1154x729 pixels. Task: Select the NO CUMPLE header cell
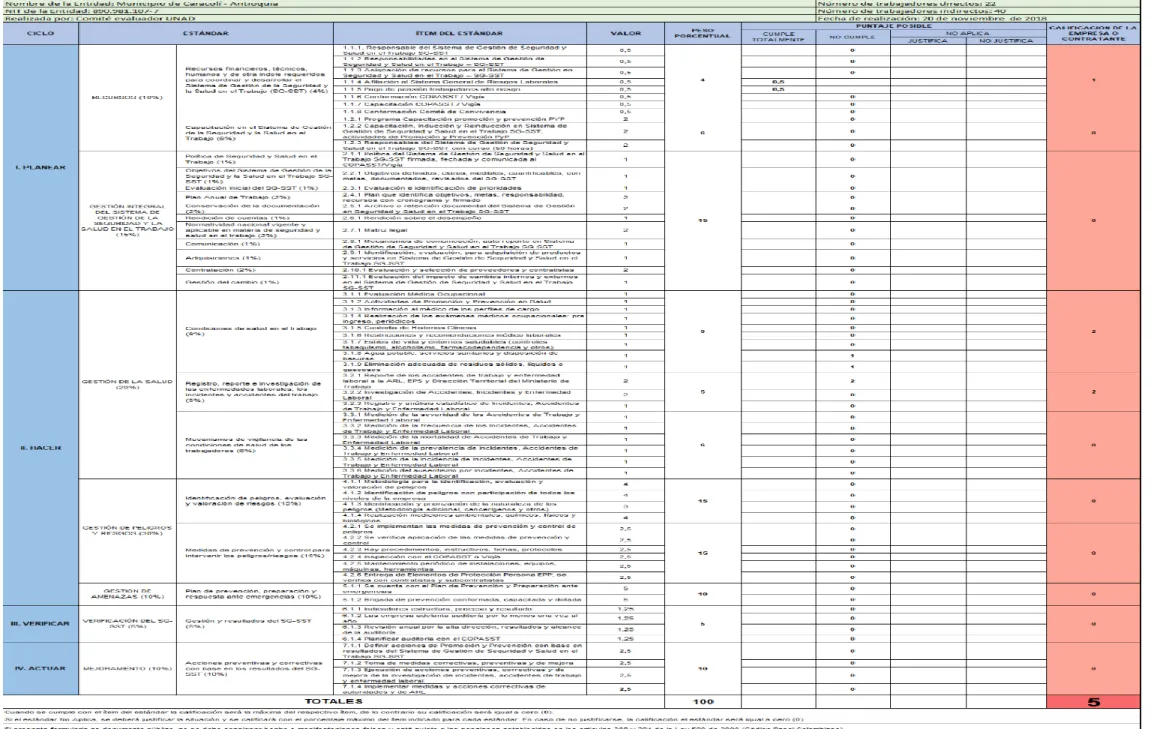852,37
